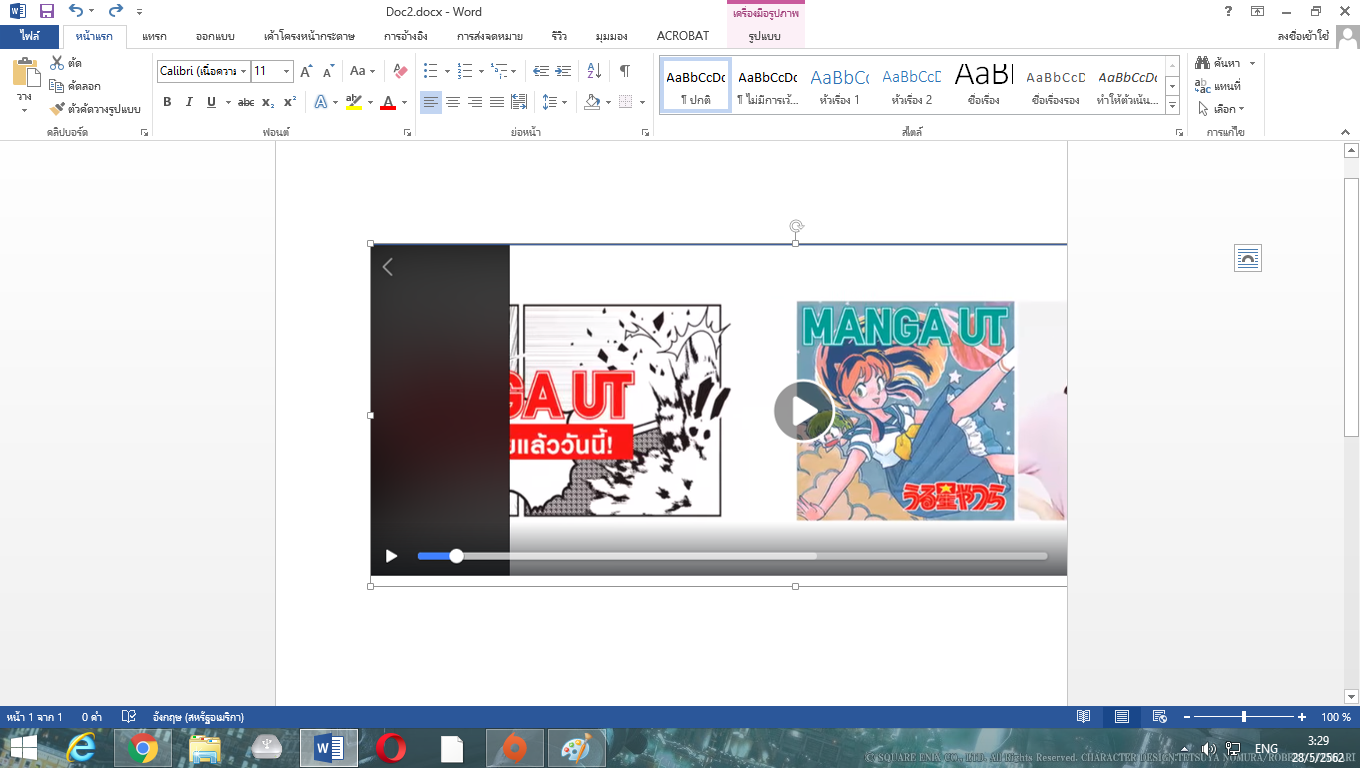Click the video progress slider handle
Viewport: 1360px width, 768px height.
point(456,556)
